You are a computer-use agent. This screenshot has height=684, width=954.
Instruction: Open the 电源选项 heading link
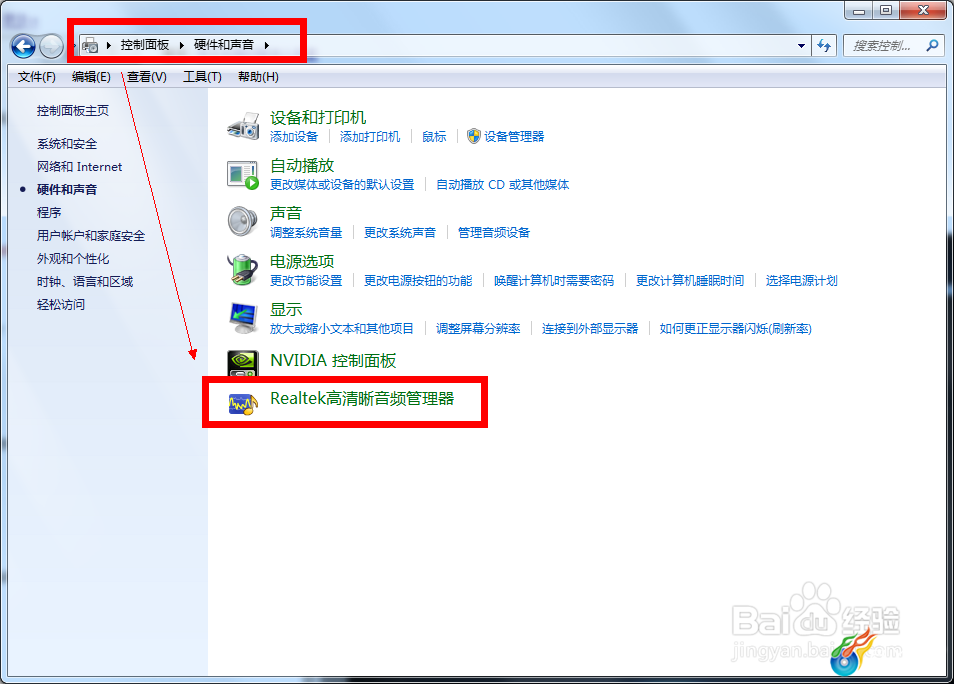pos(302,262)
